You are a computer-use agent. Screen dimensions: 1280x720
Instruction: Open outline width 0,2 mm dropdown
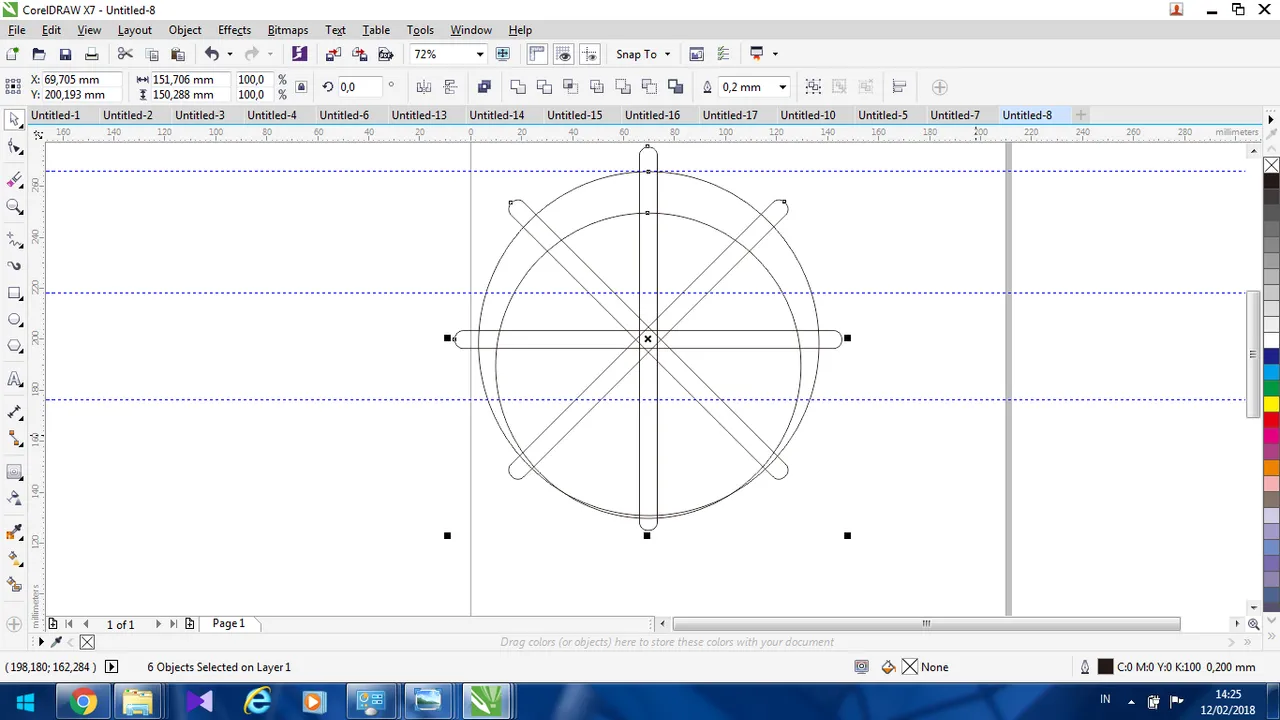(x=782, y=87)
